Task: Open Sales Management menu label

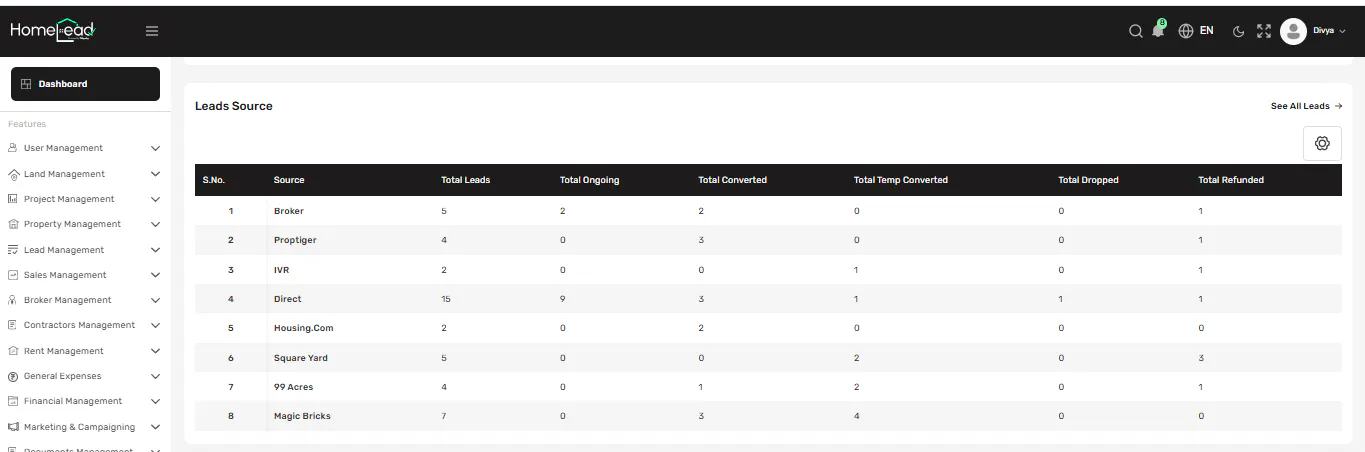Action: pyautogui.click(x=65, y=275)
